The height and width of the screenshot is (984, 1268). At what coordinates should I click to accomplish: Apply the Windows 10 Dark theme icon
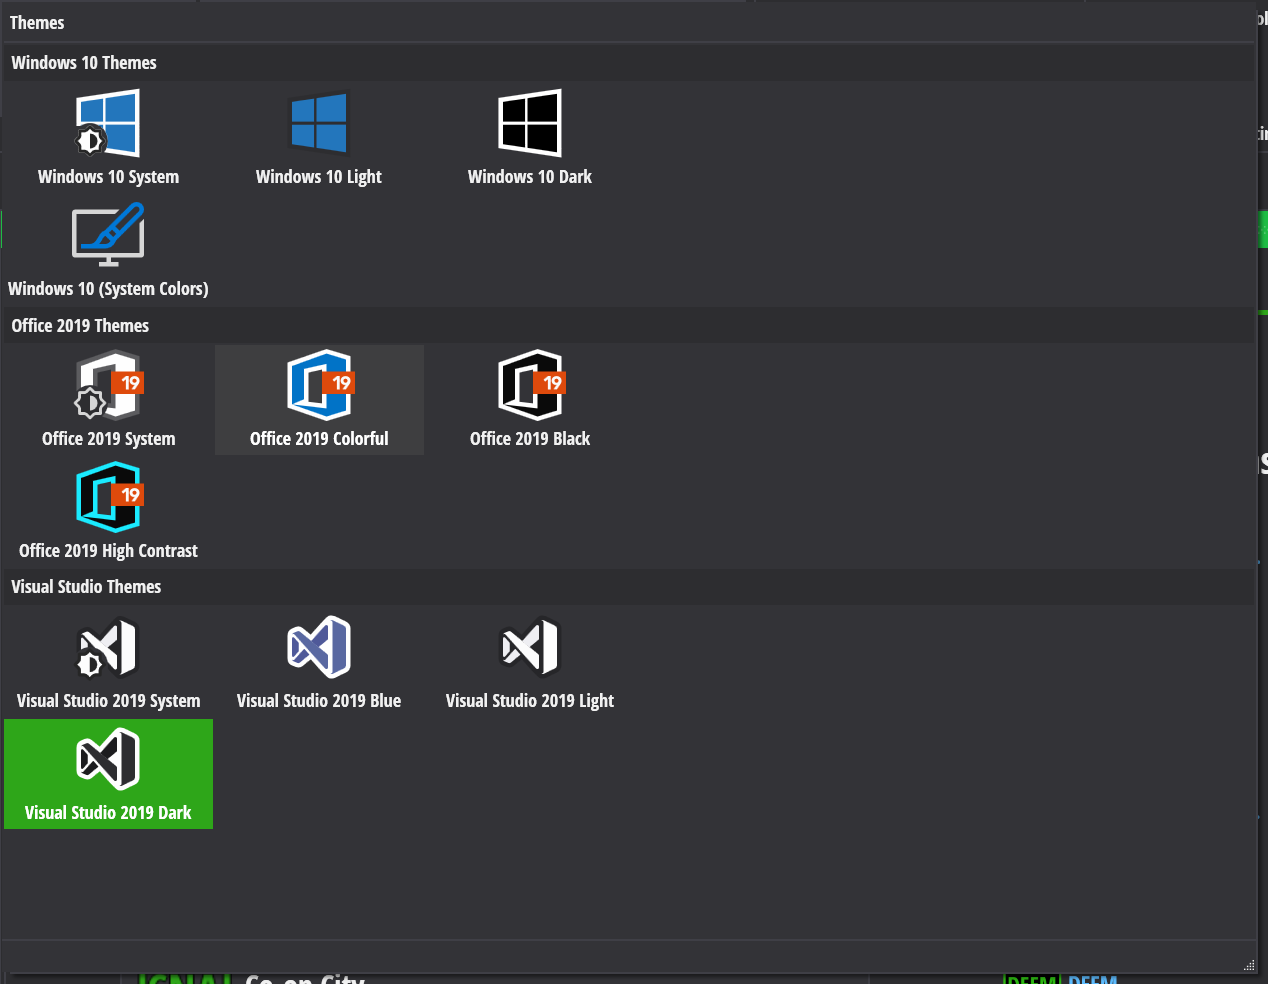click(x=530, y=123)
